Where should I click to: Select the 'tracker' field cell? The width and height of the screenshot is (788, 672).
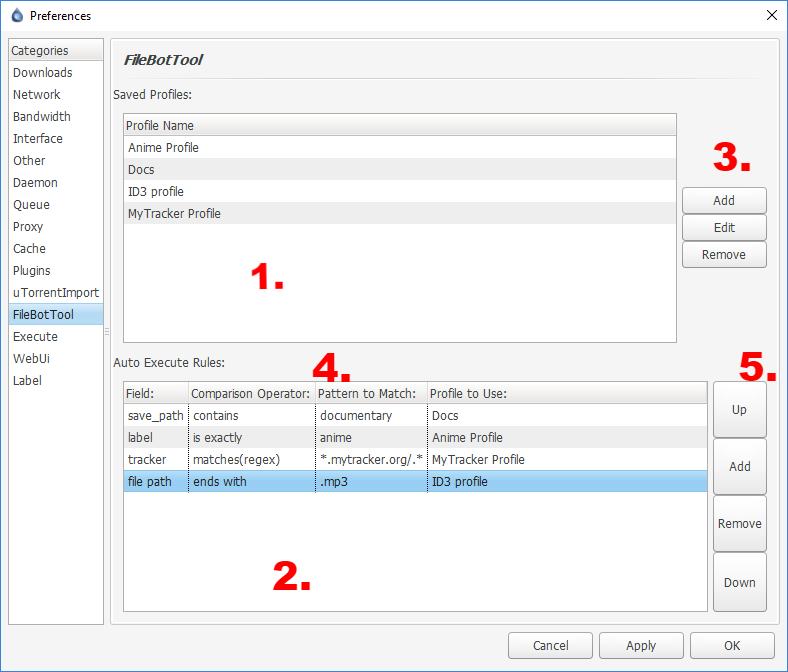[x=156, y=459]
